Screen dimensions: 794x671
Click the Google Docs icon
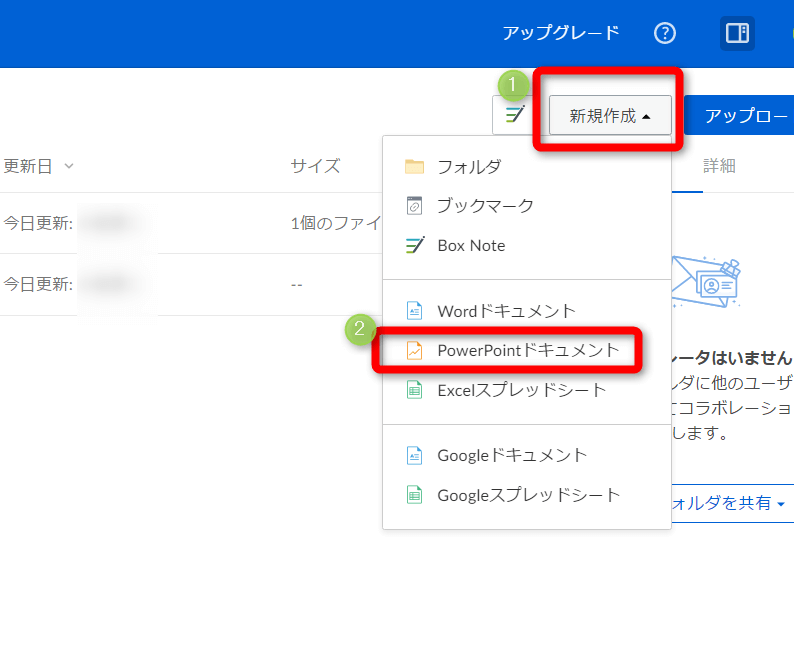click(415, 455)
